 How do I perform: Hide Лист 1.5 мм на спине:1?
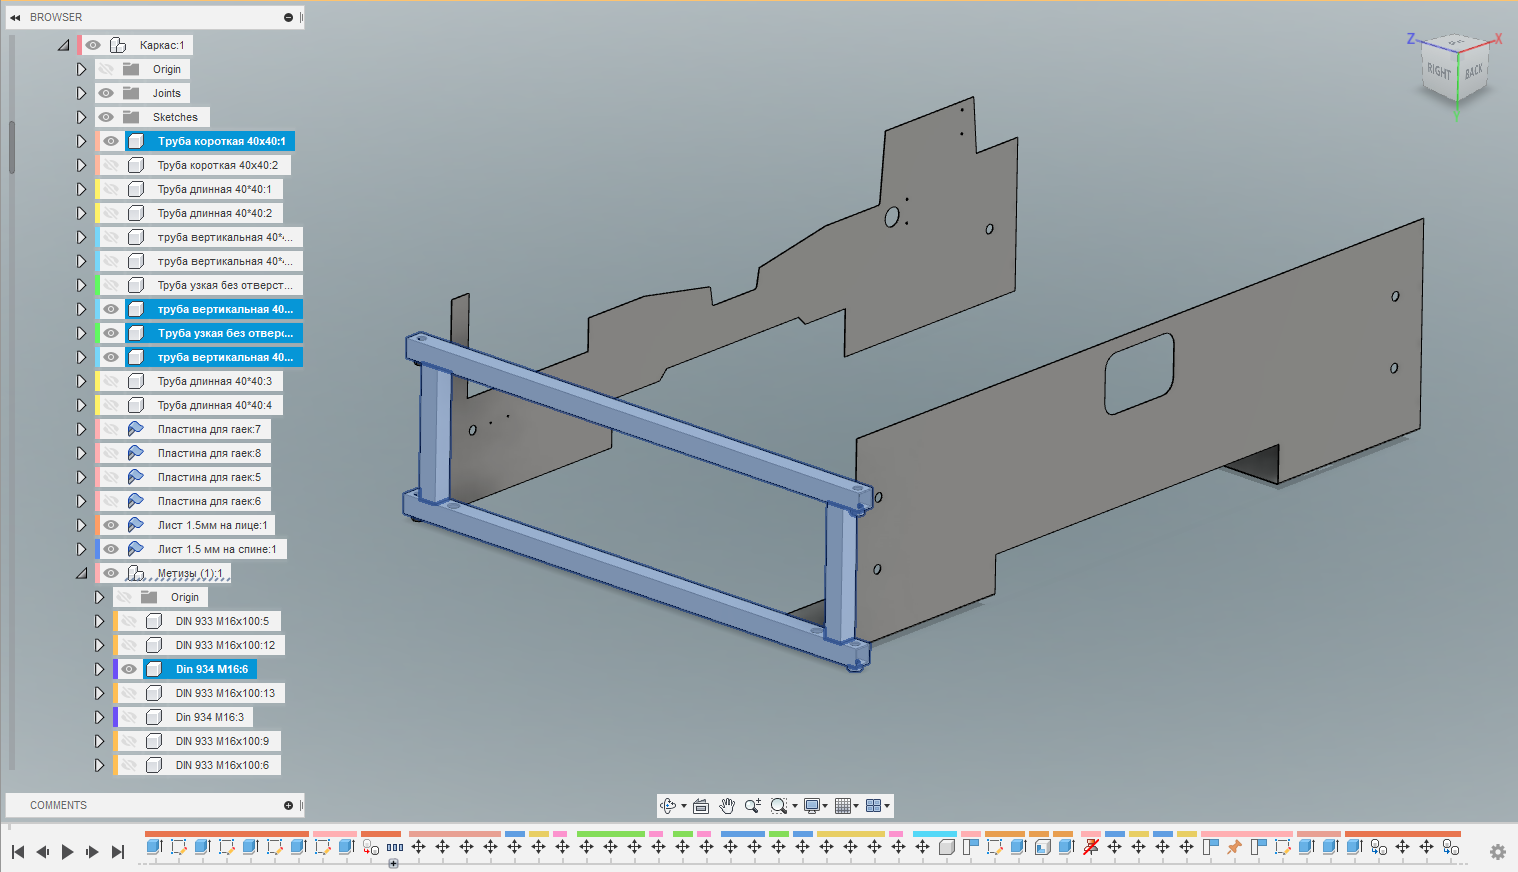point(111,549)
